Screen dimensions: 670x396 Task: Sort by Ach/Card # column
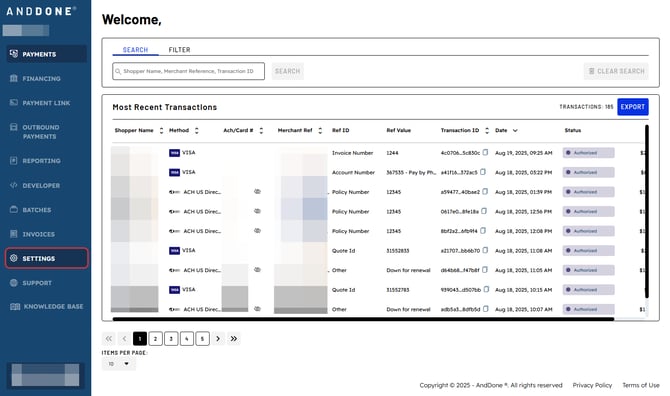point(261,131)
